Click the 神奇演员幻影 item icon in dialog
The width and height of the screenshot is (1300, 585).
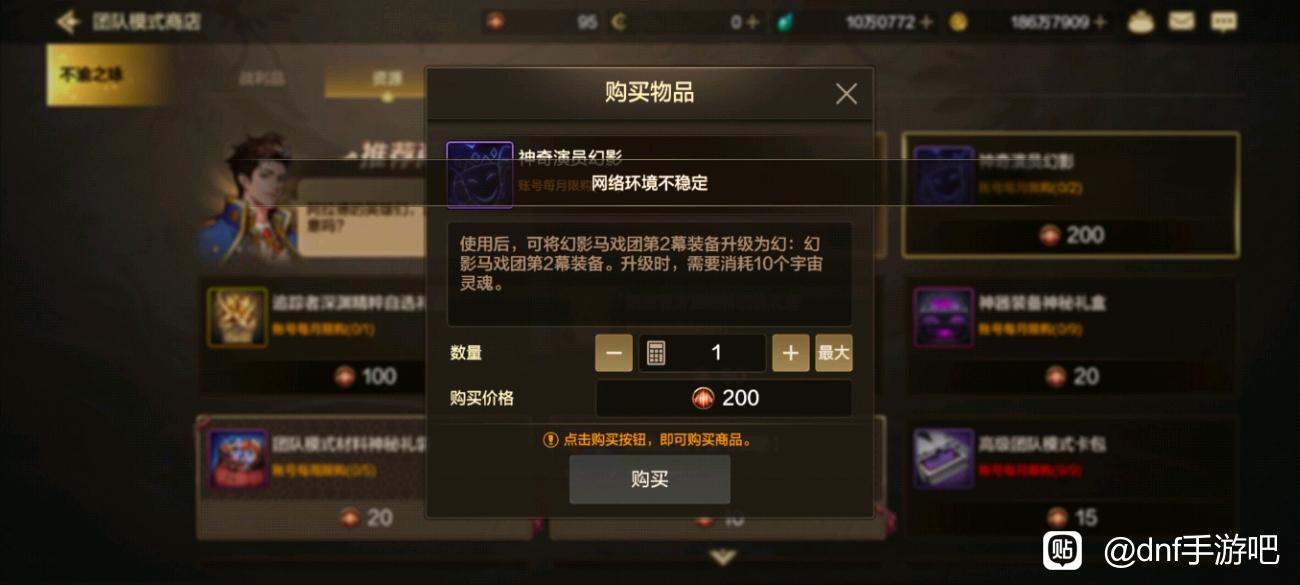[480, 175]
